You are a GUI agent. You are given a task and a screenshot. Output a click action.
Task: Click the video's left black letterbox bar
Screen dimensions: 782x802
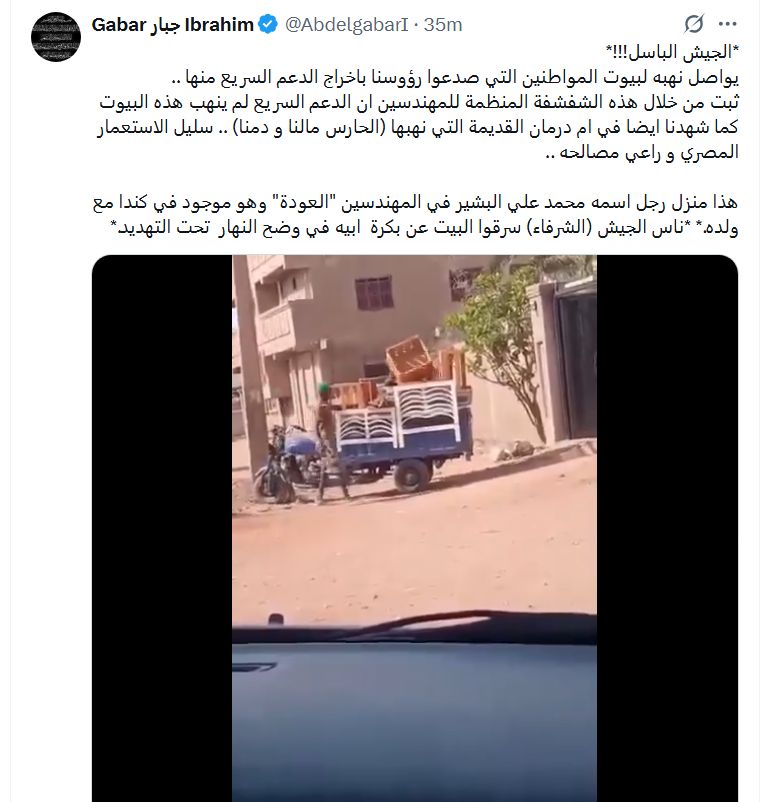(162, 528)
